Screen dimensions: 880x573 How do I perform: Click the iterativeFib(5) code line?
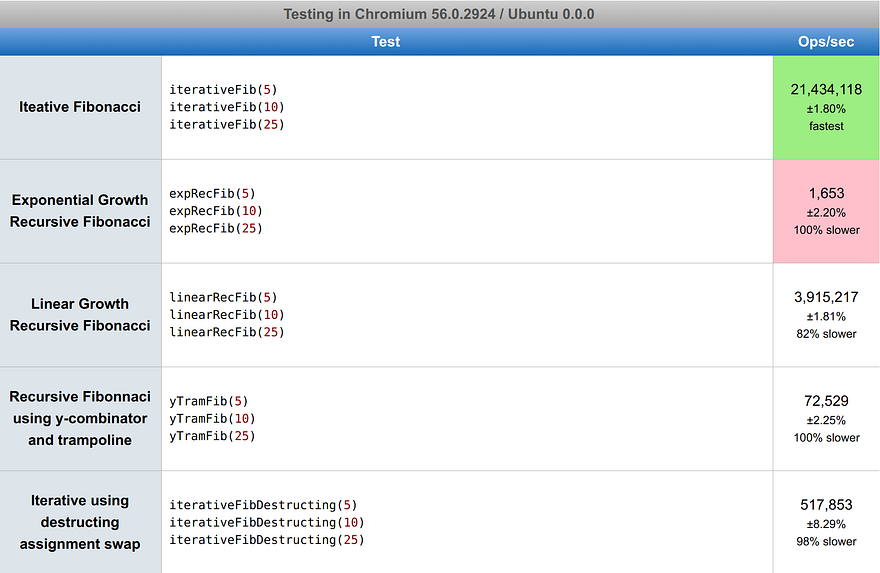tap(223, 90)
